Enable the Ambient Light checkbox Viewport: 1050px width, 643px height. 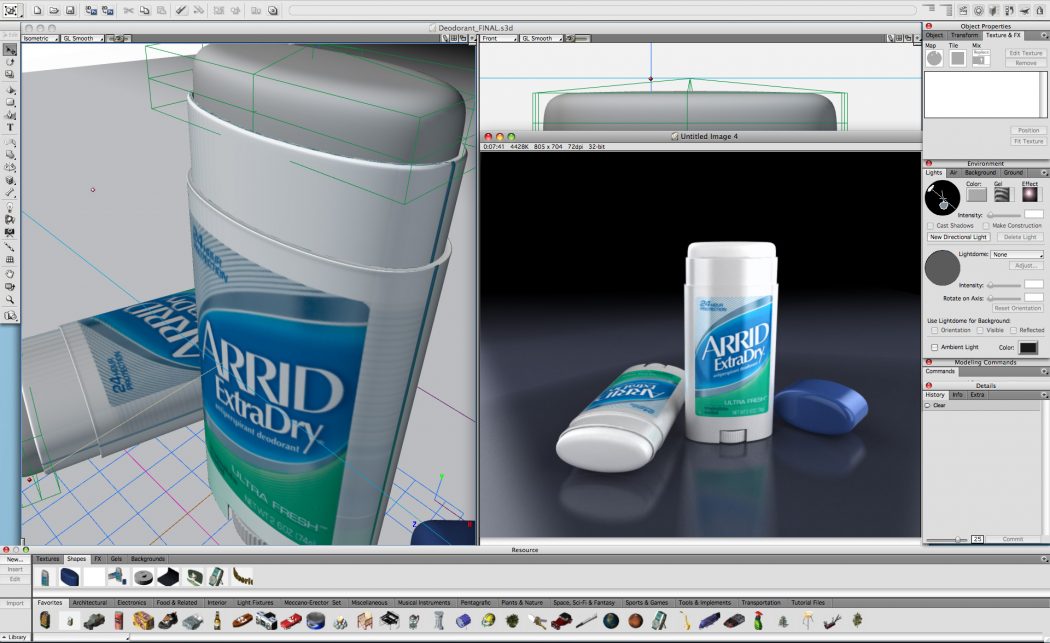[x=934, y=347]
